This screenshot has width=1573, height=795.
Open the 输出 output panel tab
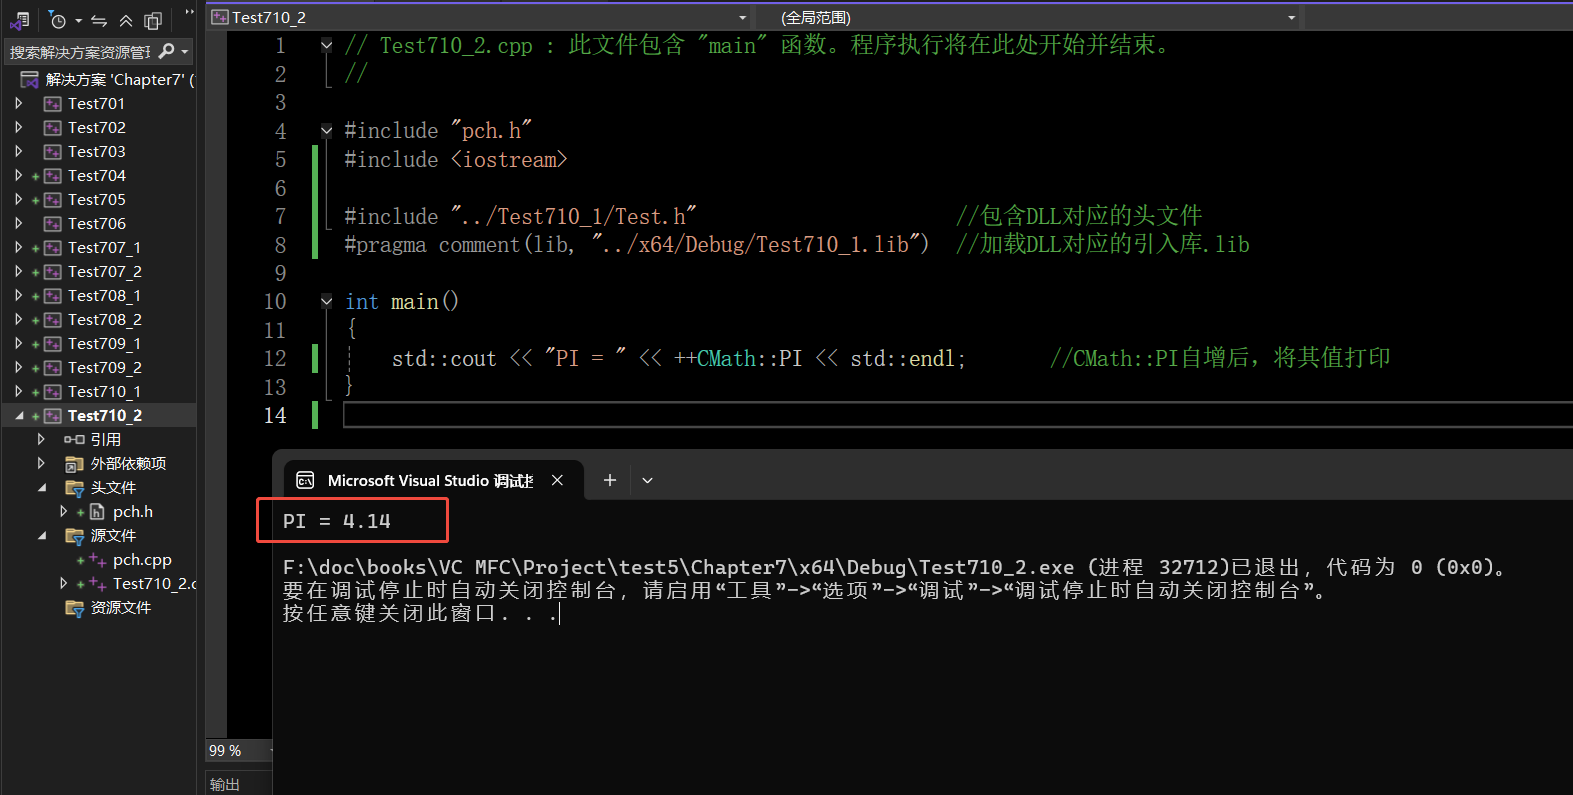point(225,784)
